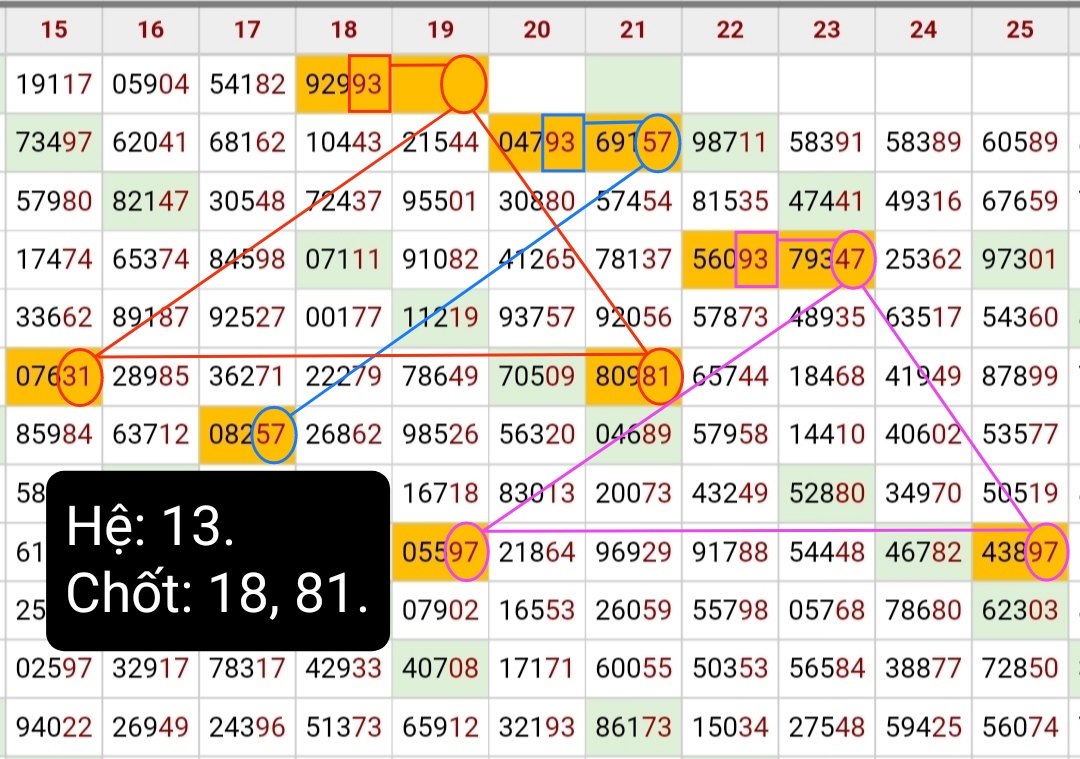Select the cell 10443
1080x759 pixels.
point(344,143)
